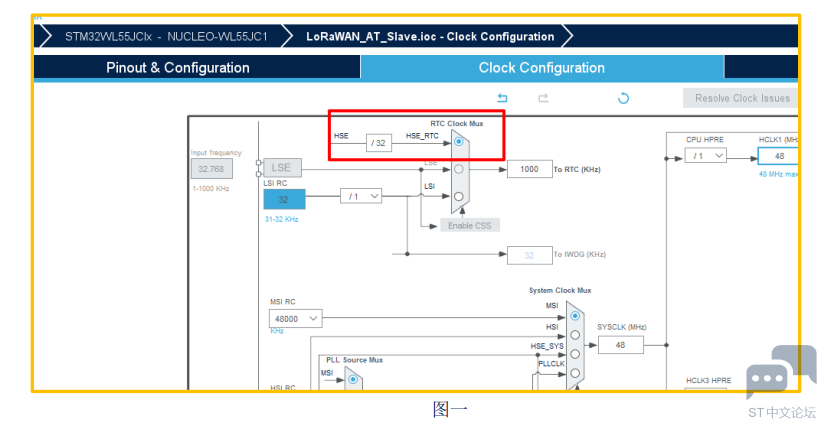
Task: Switch to Pinout & Configuration tab
Action: (197, 67)
